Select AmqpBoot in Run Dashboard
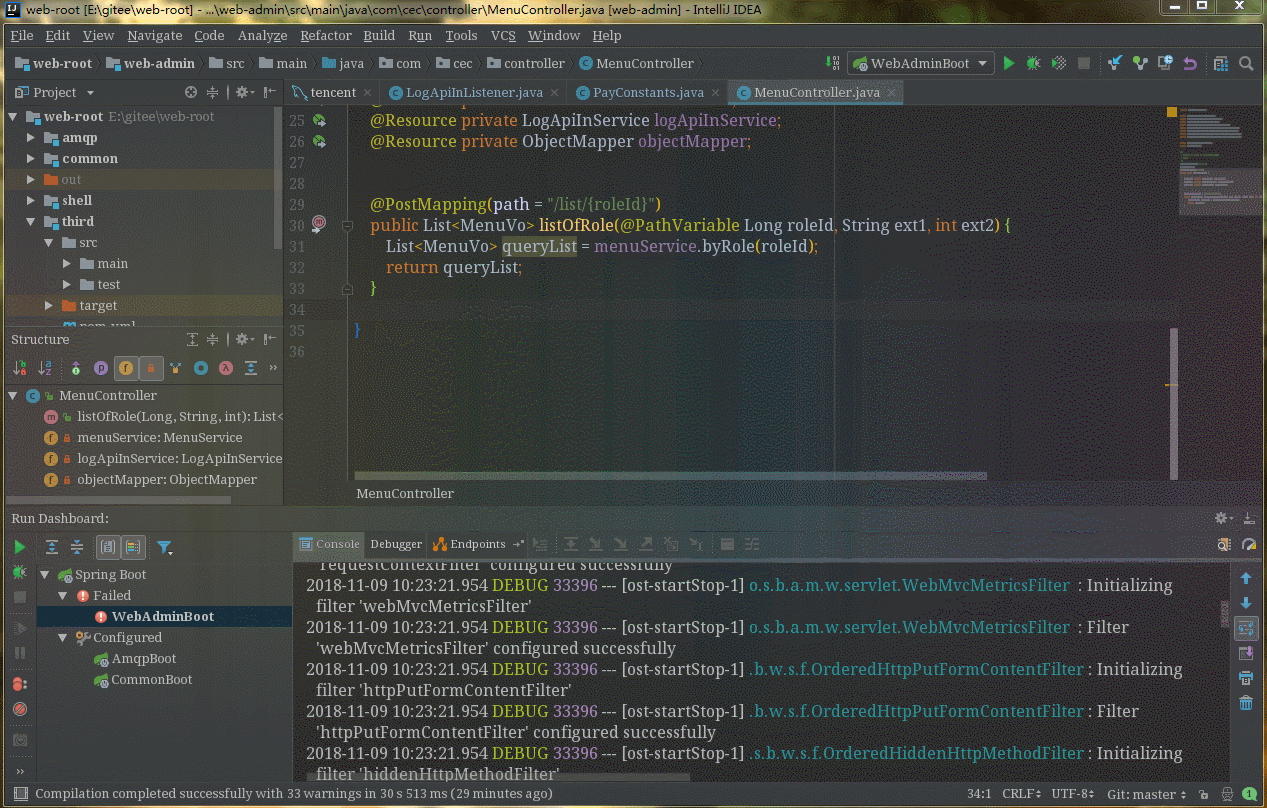Screen dimensions: 1267x808 tap(143, 659)
